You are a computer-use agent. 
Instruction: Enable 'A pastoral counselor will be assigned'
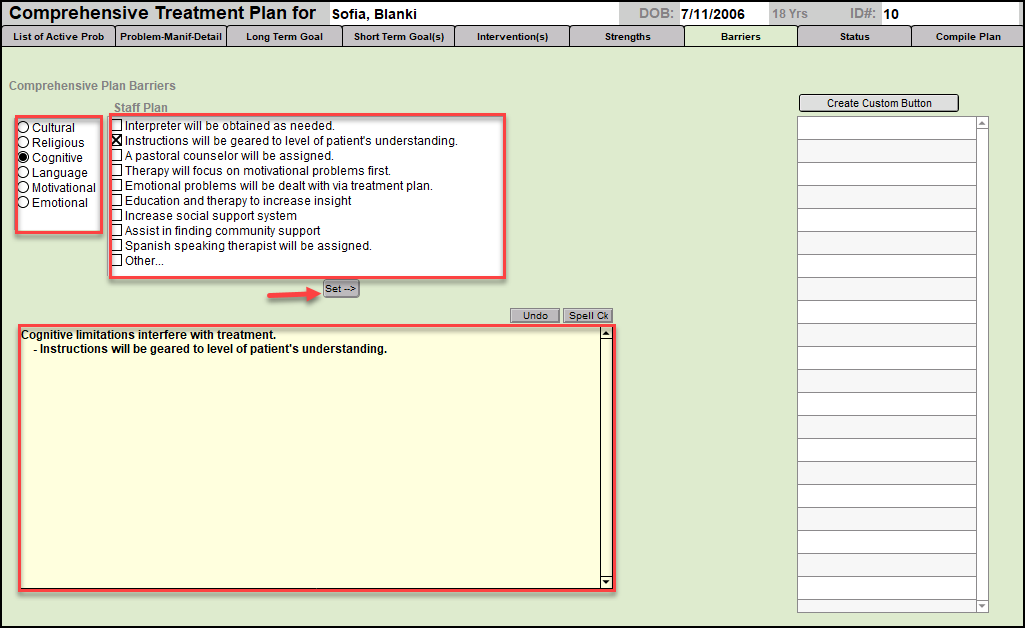pyautogui.click(x=117, y=156)
